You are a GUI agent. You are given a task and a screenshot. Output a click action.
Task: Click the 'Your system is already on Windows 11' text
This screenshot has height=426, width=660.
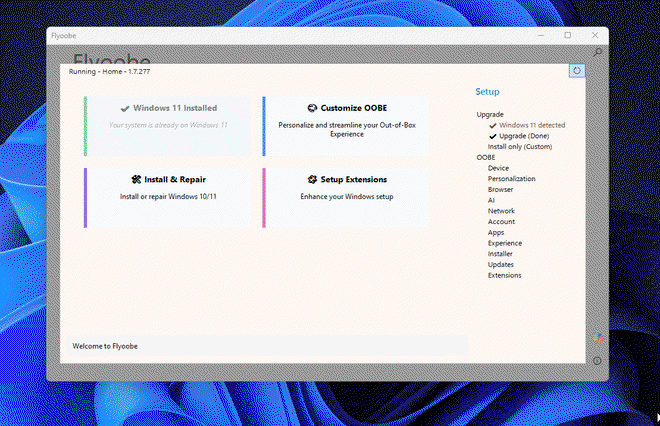[168, 125]
